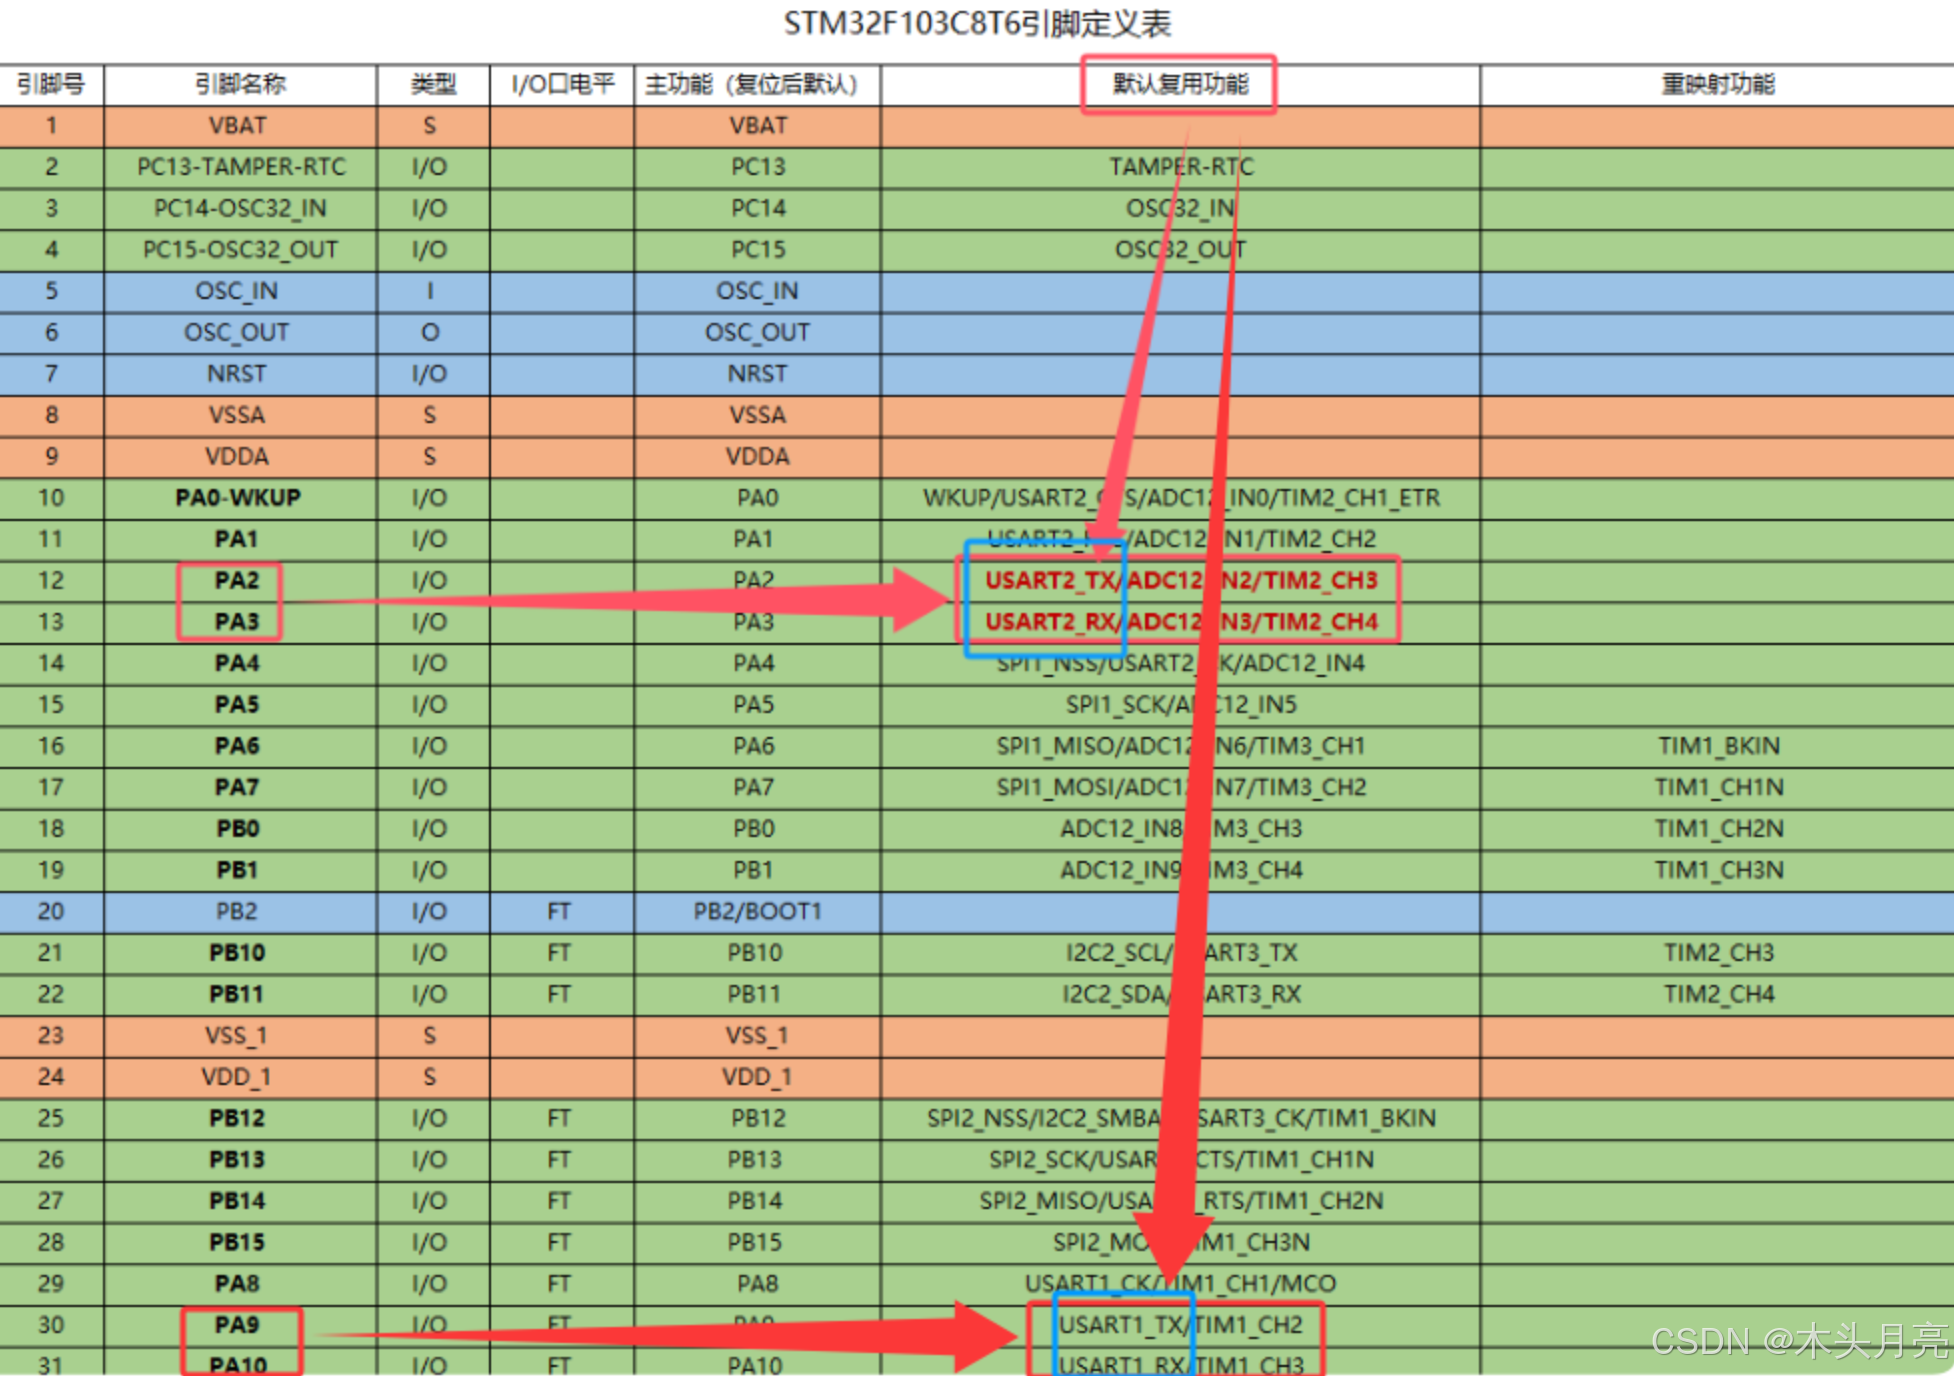The image size is (1954, 1376).
Task: Click the SPI1_SCK/ADC12_IN5 cell
Action: 1180,705
